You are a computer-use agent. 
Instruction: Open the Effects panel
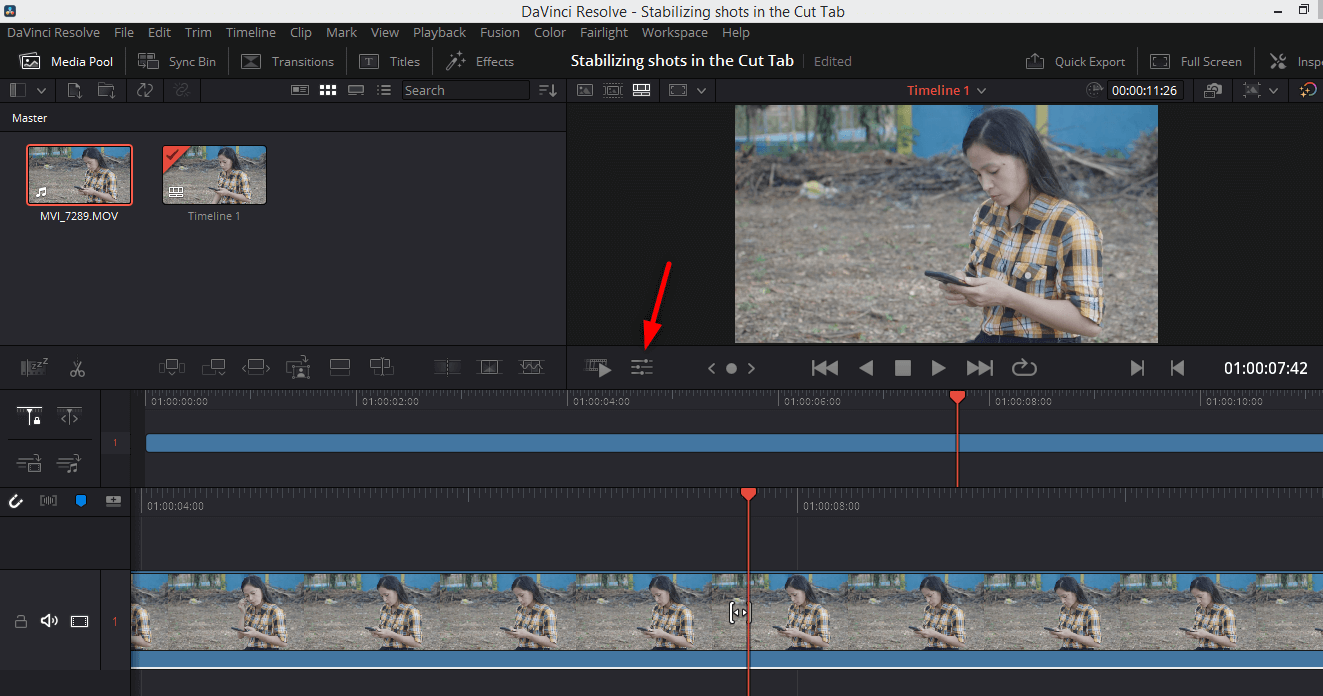click(480, 61)
